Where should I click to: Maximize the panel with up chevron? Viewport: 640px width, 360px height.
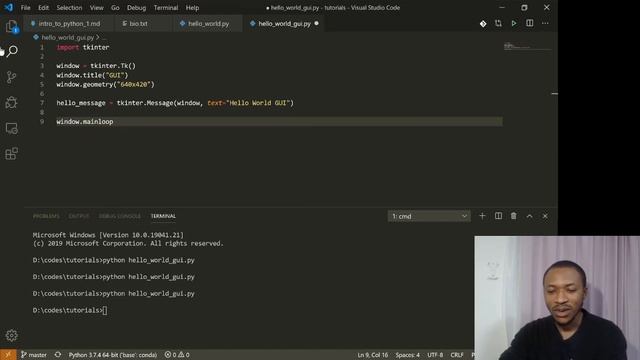point(529,216)
